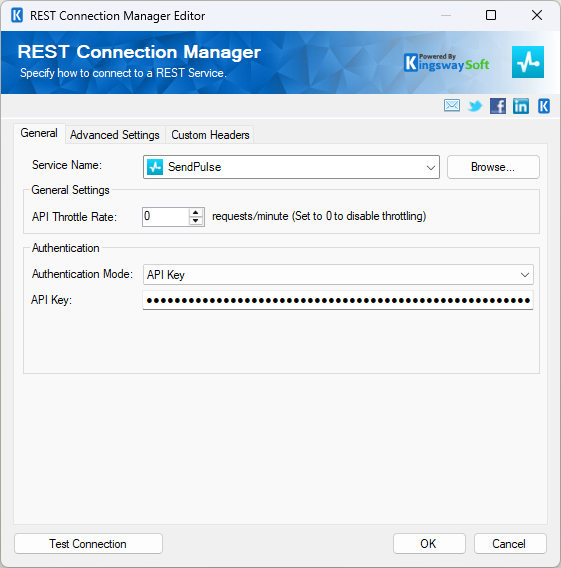Switch to the General tab

39,133
